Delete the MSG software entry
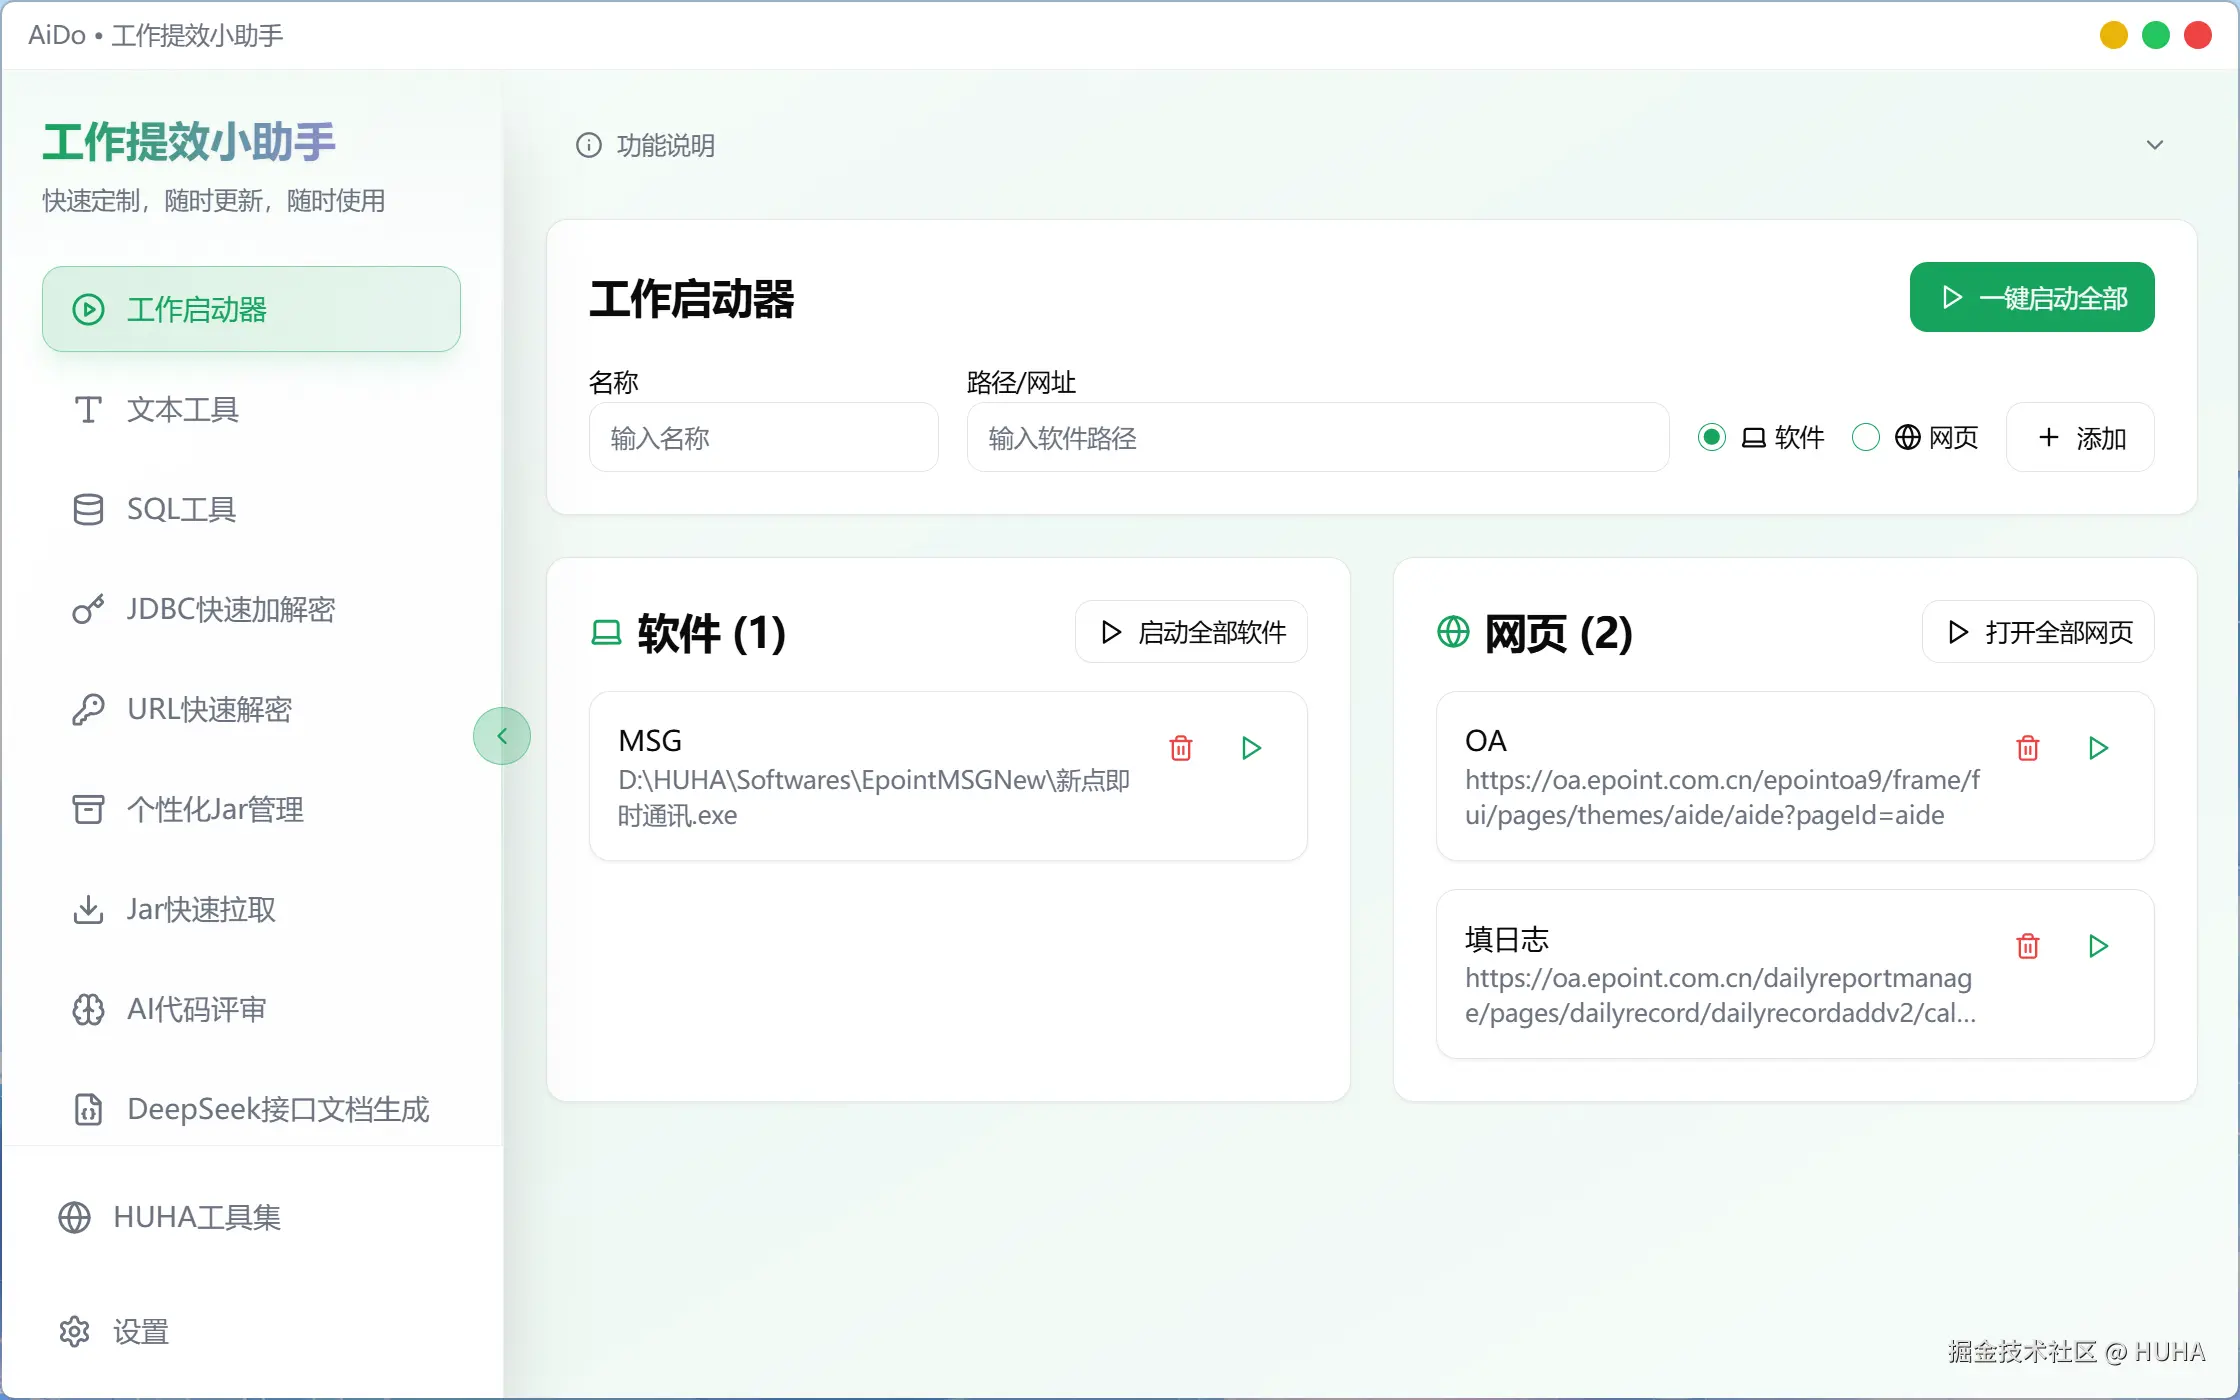Screen dimensions: 2240x1400 [1181, 748]
